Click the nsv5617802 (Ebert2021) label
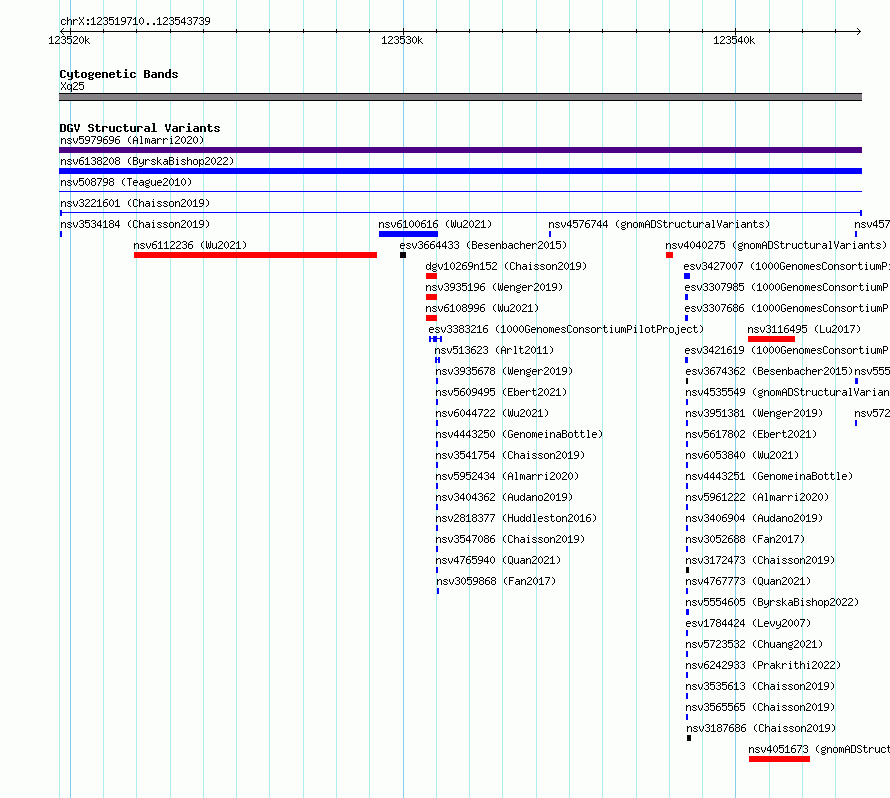 [752, 434]
